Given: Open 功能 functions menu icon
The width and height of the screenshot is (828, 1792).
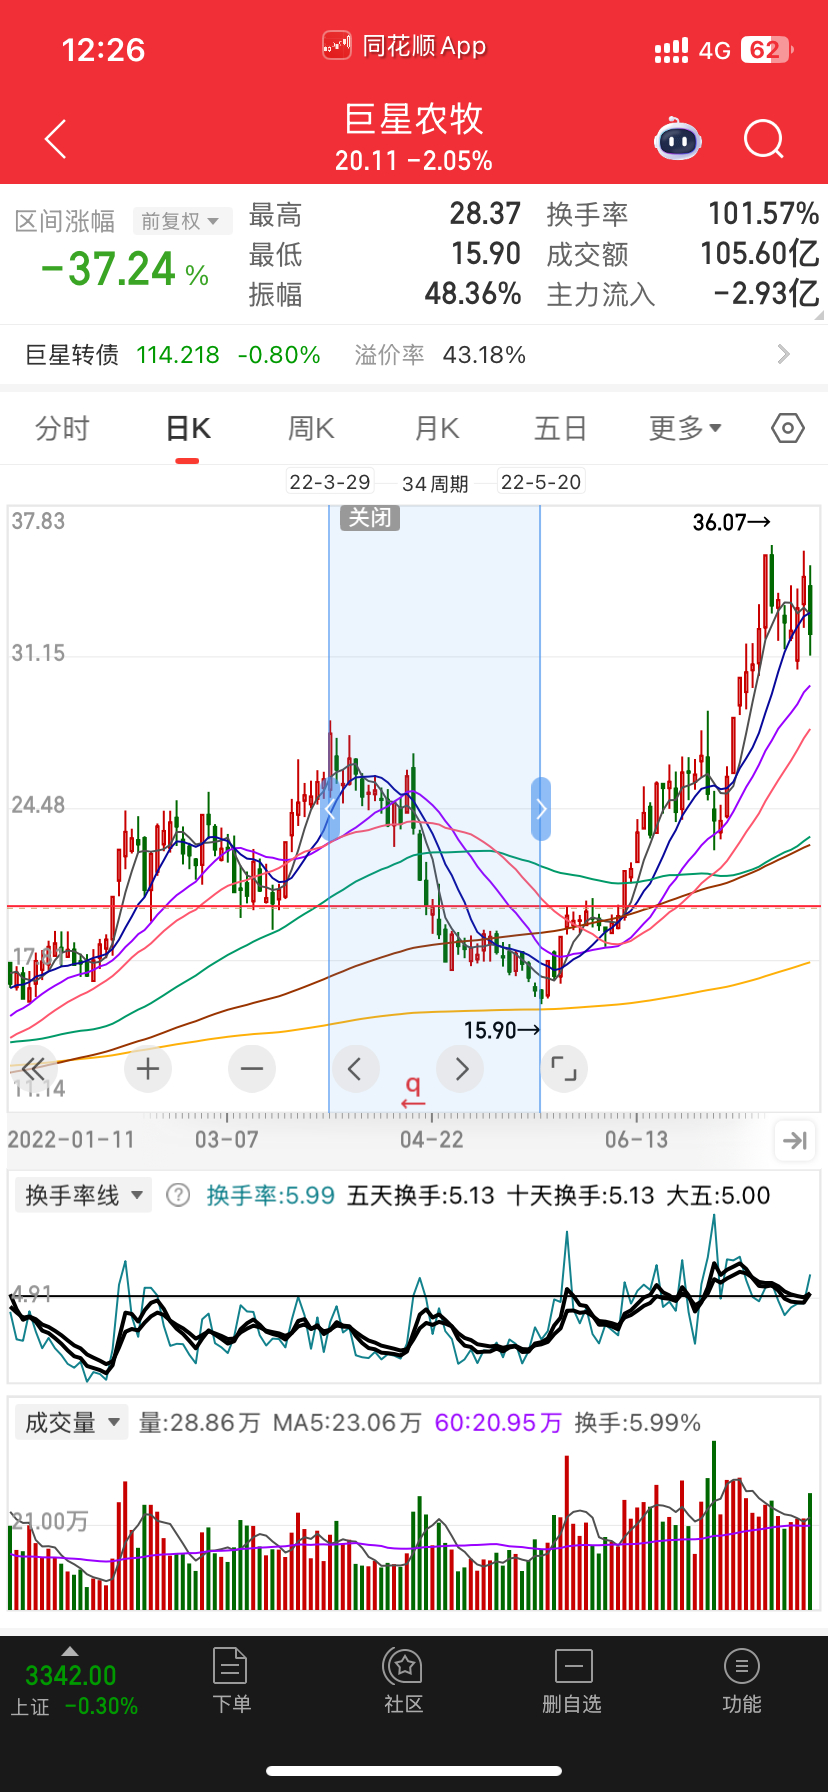Looking at the screenshot, I should pyautogui.click(x=741, y=1681).
